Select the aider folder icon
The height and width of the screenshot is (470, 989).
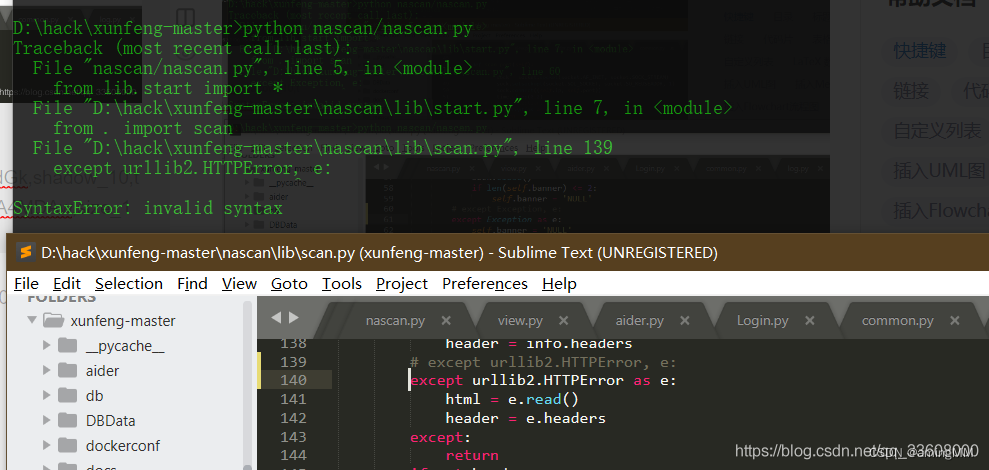pos(67,370)
